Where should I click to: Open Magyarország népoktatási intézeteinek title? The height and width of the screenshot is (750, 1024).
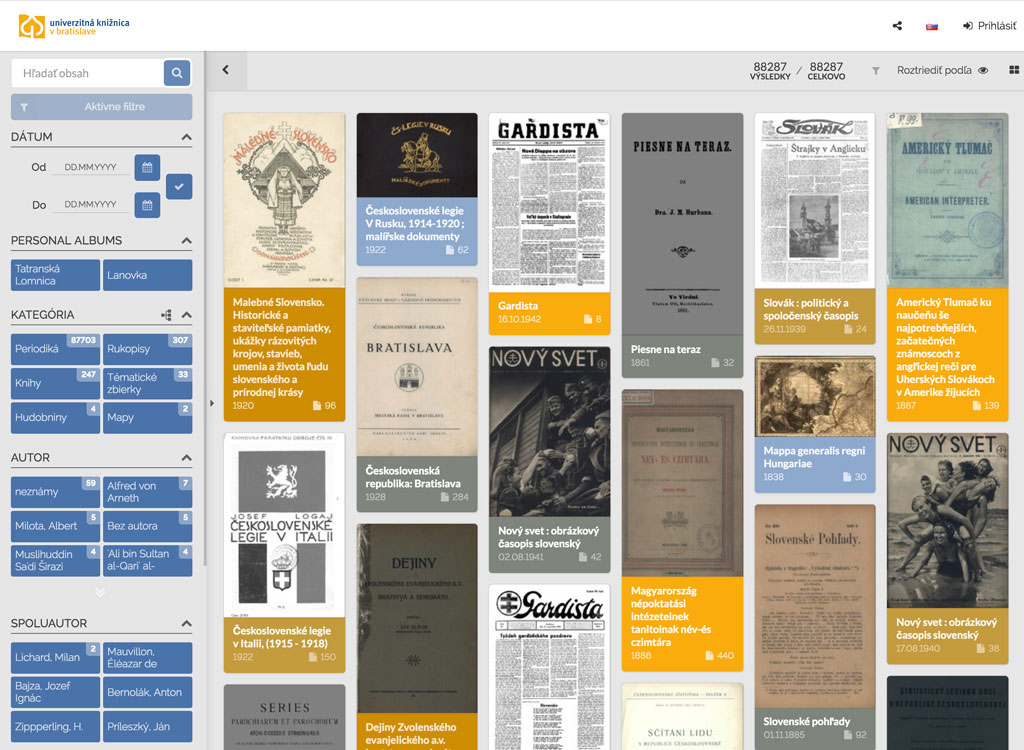coord(671,616)
